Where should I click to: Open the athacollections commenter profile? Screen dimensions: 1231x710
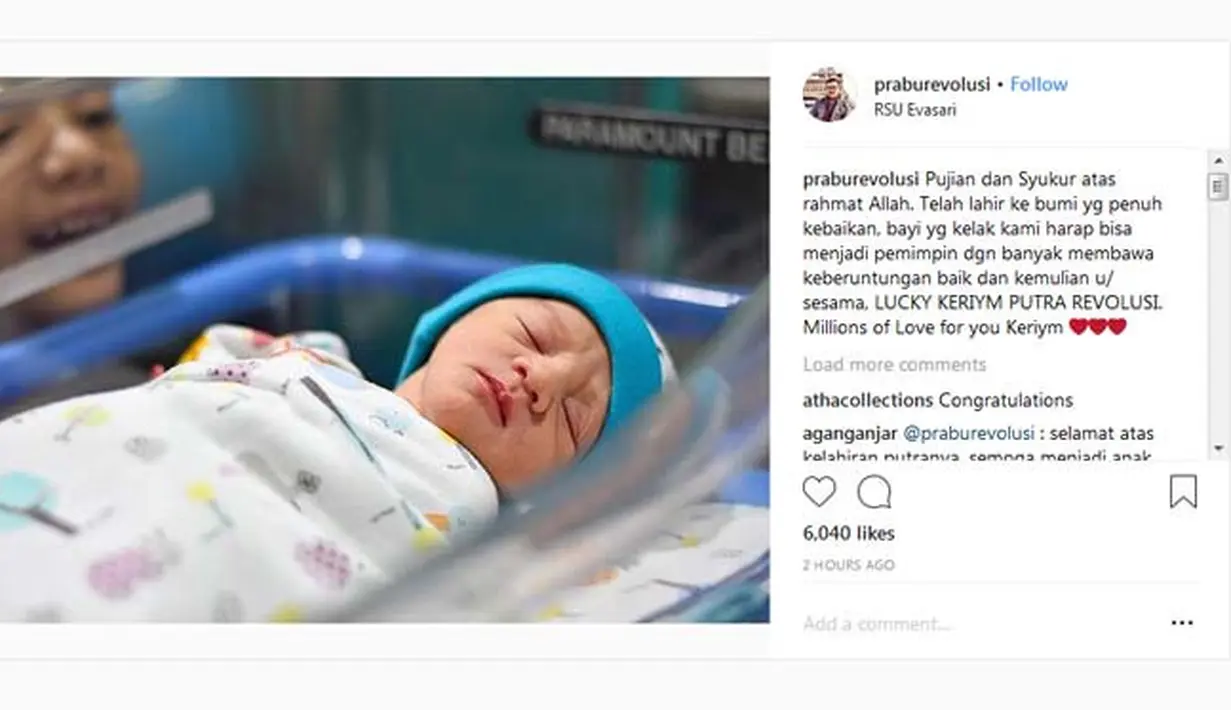868,400
